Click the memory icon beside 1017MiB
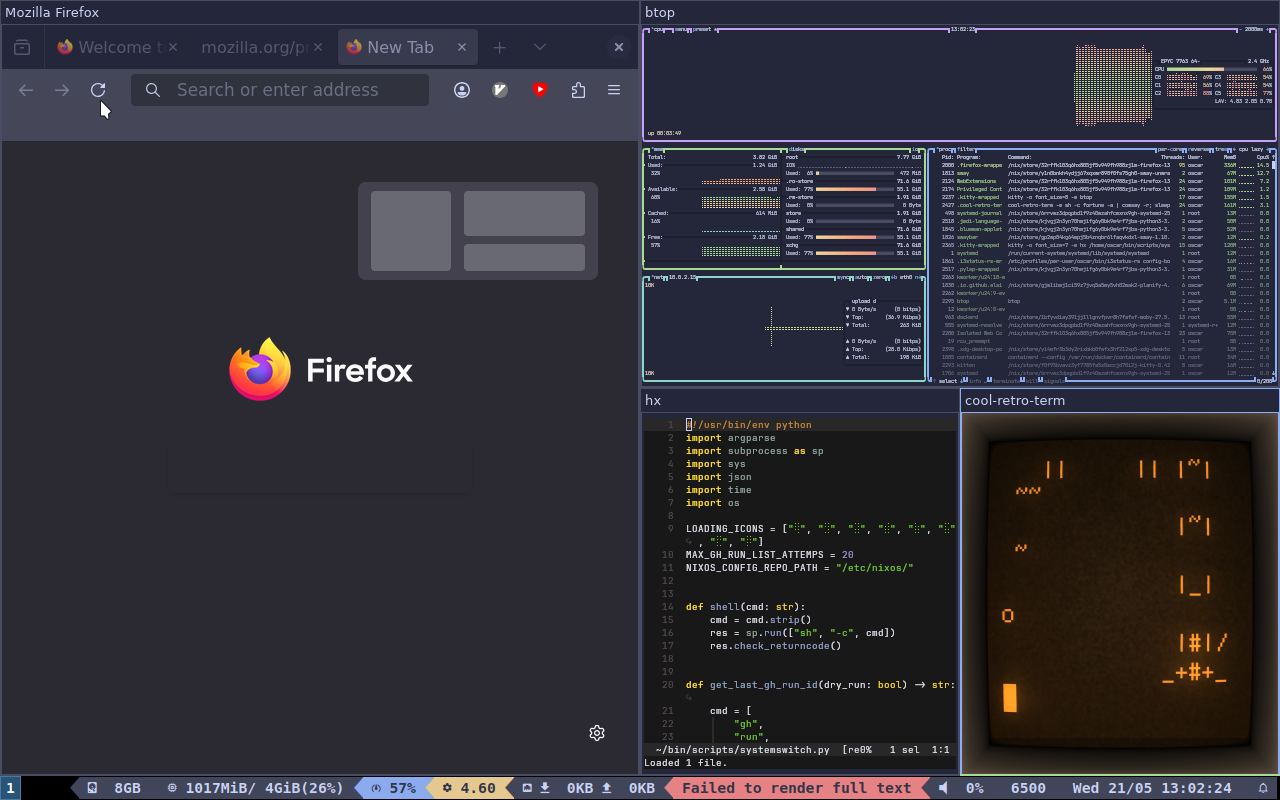This screenshot has width=1280, height=800. coord(172,788)
